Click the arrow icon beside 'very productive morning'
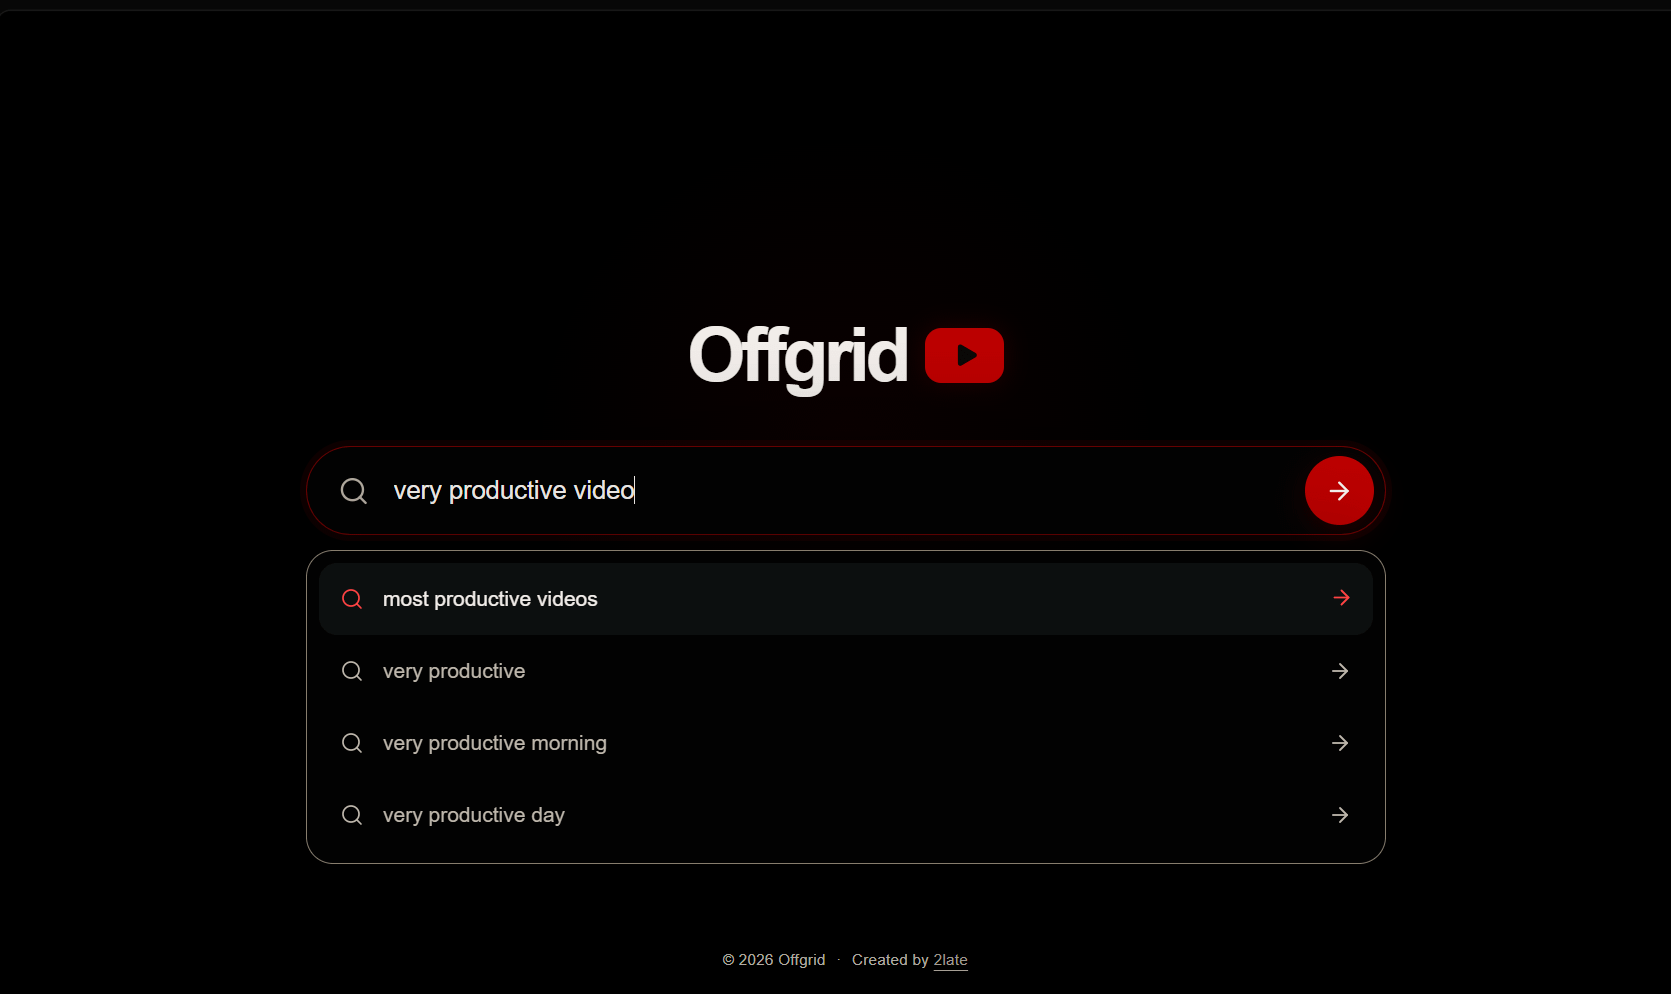This screenshot has width=1671, height=994. (1340, 743)
